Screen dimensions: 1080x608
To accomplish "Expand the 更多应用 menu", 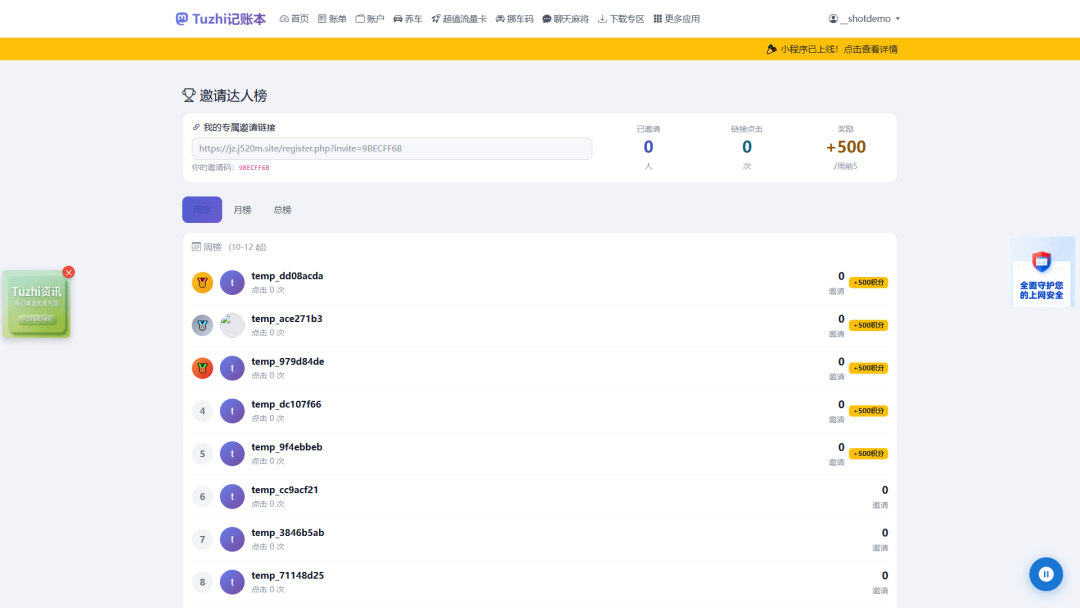I will 676,19.
